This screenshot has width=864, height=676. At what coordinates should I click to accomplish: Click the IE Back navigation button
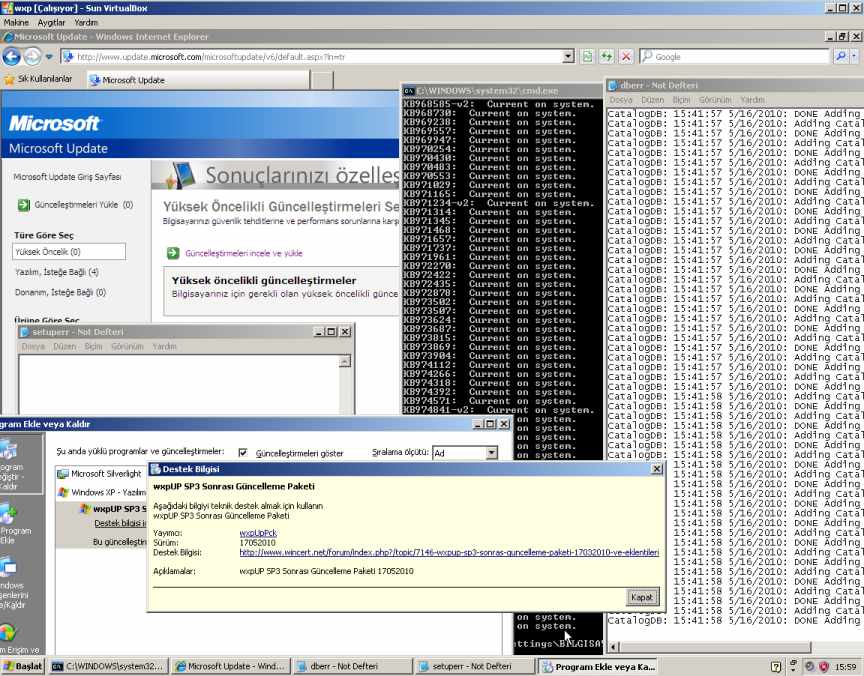tap(12, 56)
